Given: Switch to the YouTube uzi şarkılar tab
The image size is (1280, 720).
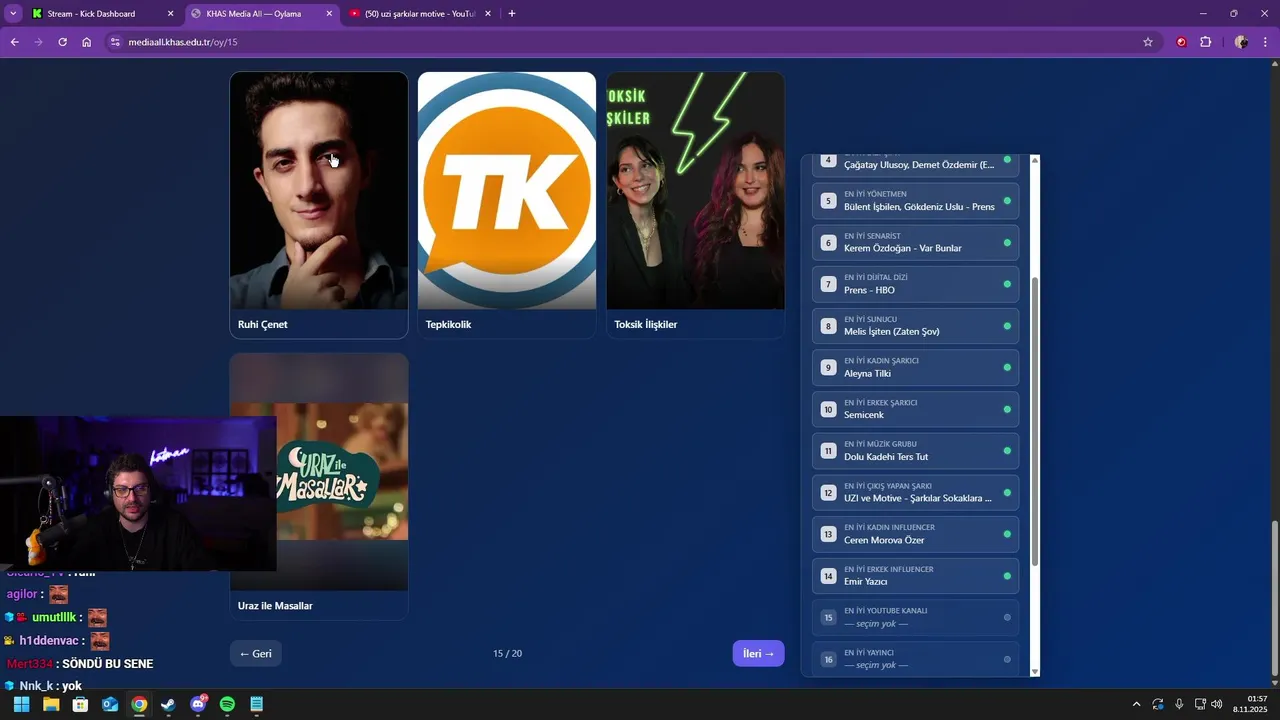Looking at the screenshot, I should pyautogui.click(x=421, y=14).
